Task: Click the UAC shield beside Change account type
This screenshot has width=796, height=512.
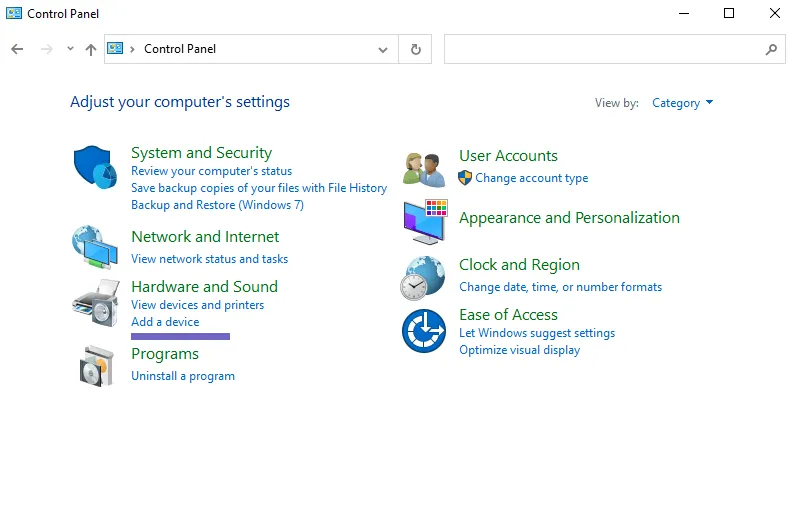Action: 465,178
